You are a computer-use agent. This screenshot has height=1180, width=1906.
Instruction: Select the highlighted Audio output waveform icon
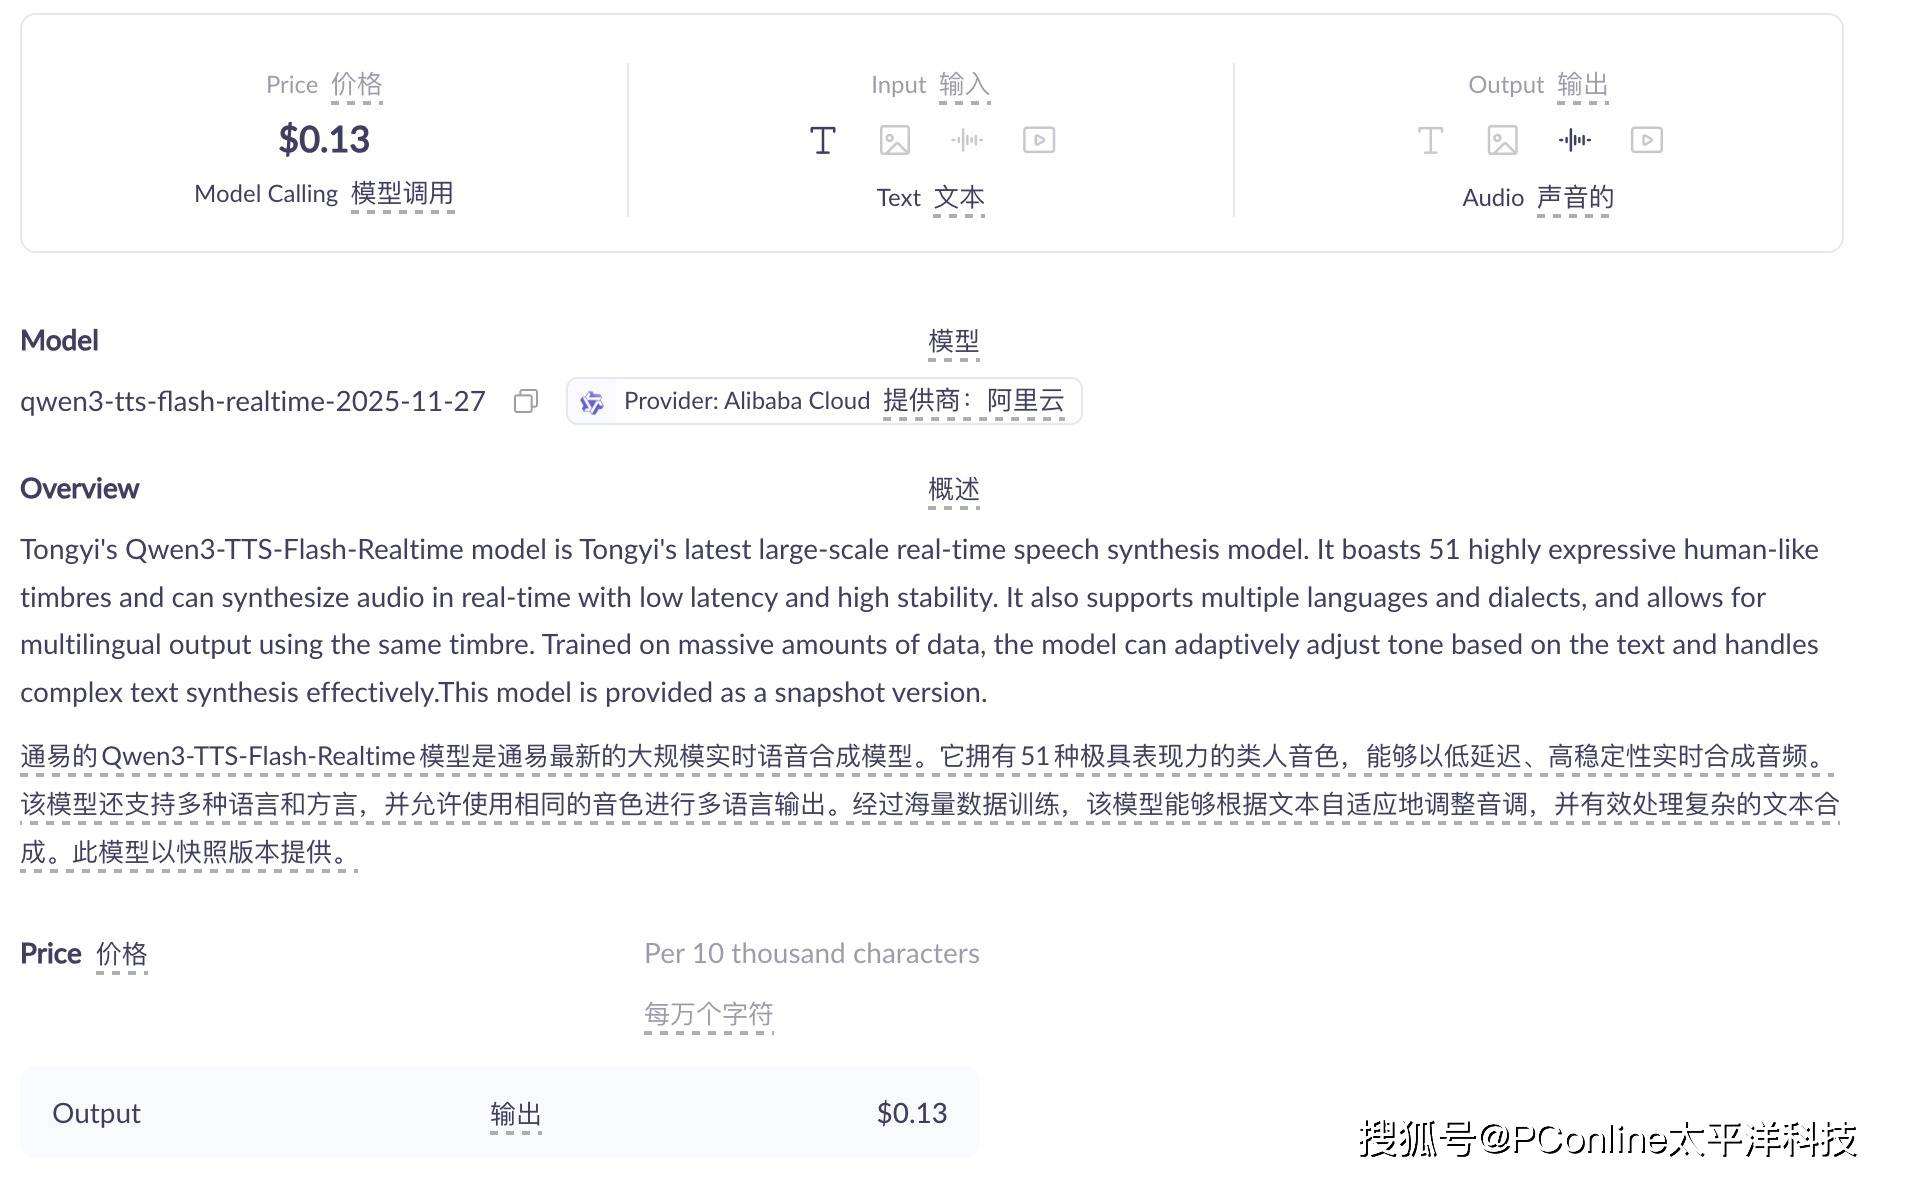[x=1574, y=141]
